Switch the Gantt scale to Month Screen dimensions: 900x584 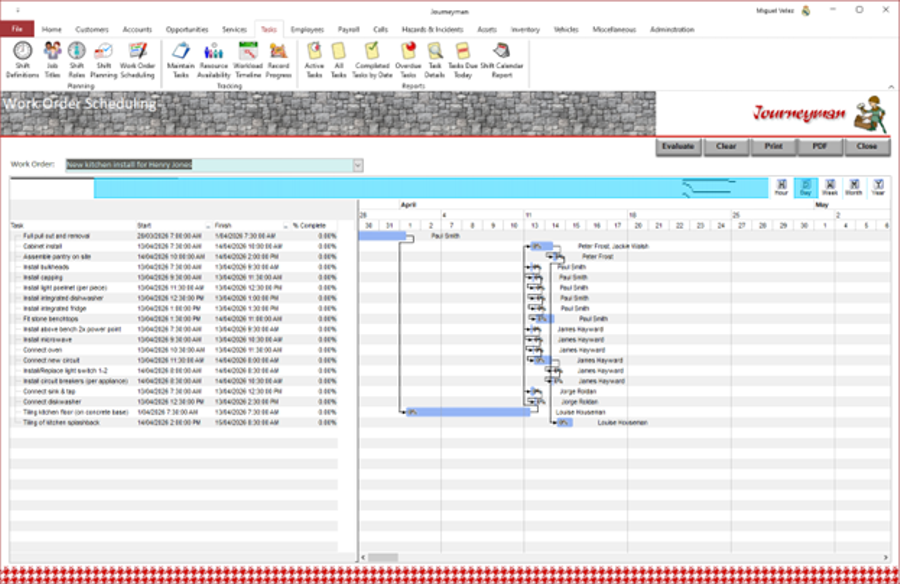click(854, 187)
